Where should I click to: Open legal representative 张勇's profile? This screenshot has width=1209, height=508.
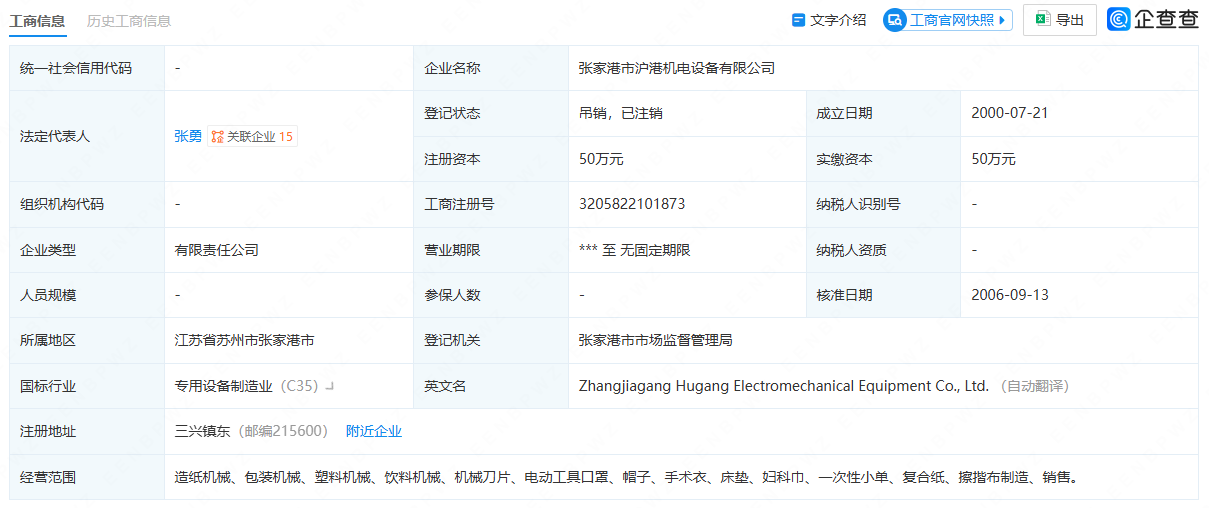[187, 136]
